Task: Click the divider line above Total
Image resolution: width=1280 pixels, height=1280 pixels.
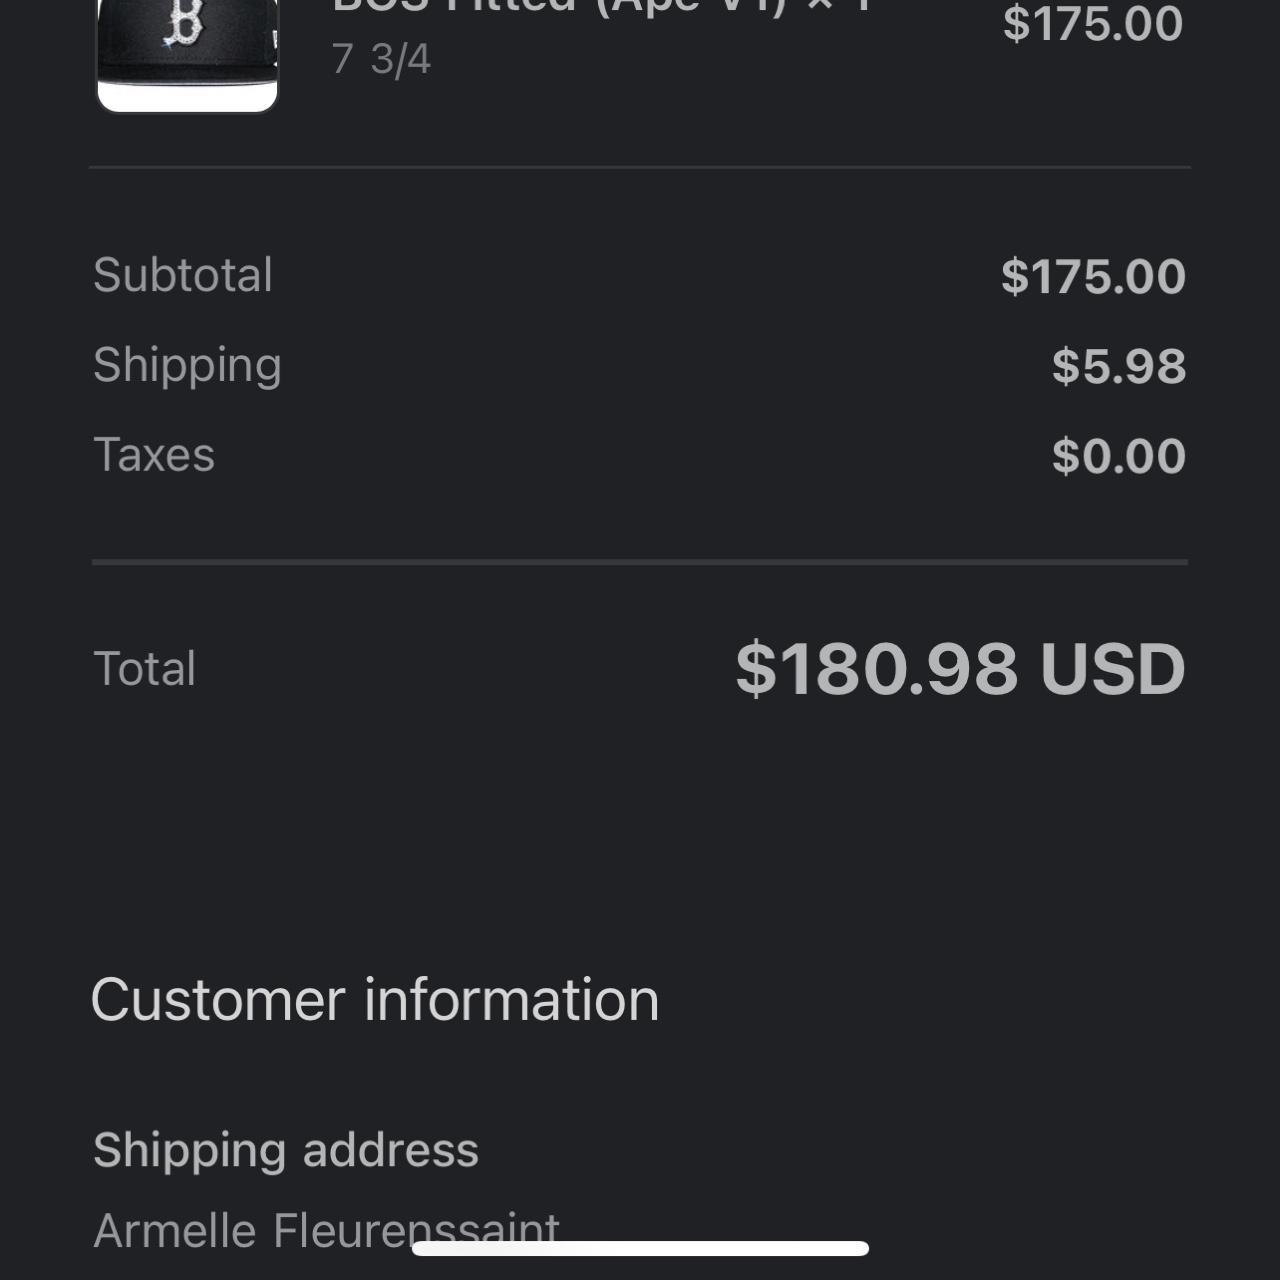Action: pyautogui.click(x=640, y=562)
